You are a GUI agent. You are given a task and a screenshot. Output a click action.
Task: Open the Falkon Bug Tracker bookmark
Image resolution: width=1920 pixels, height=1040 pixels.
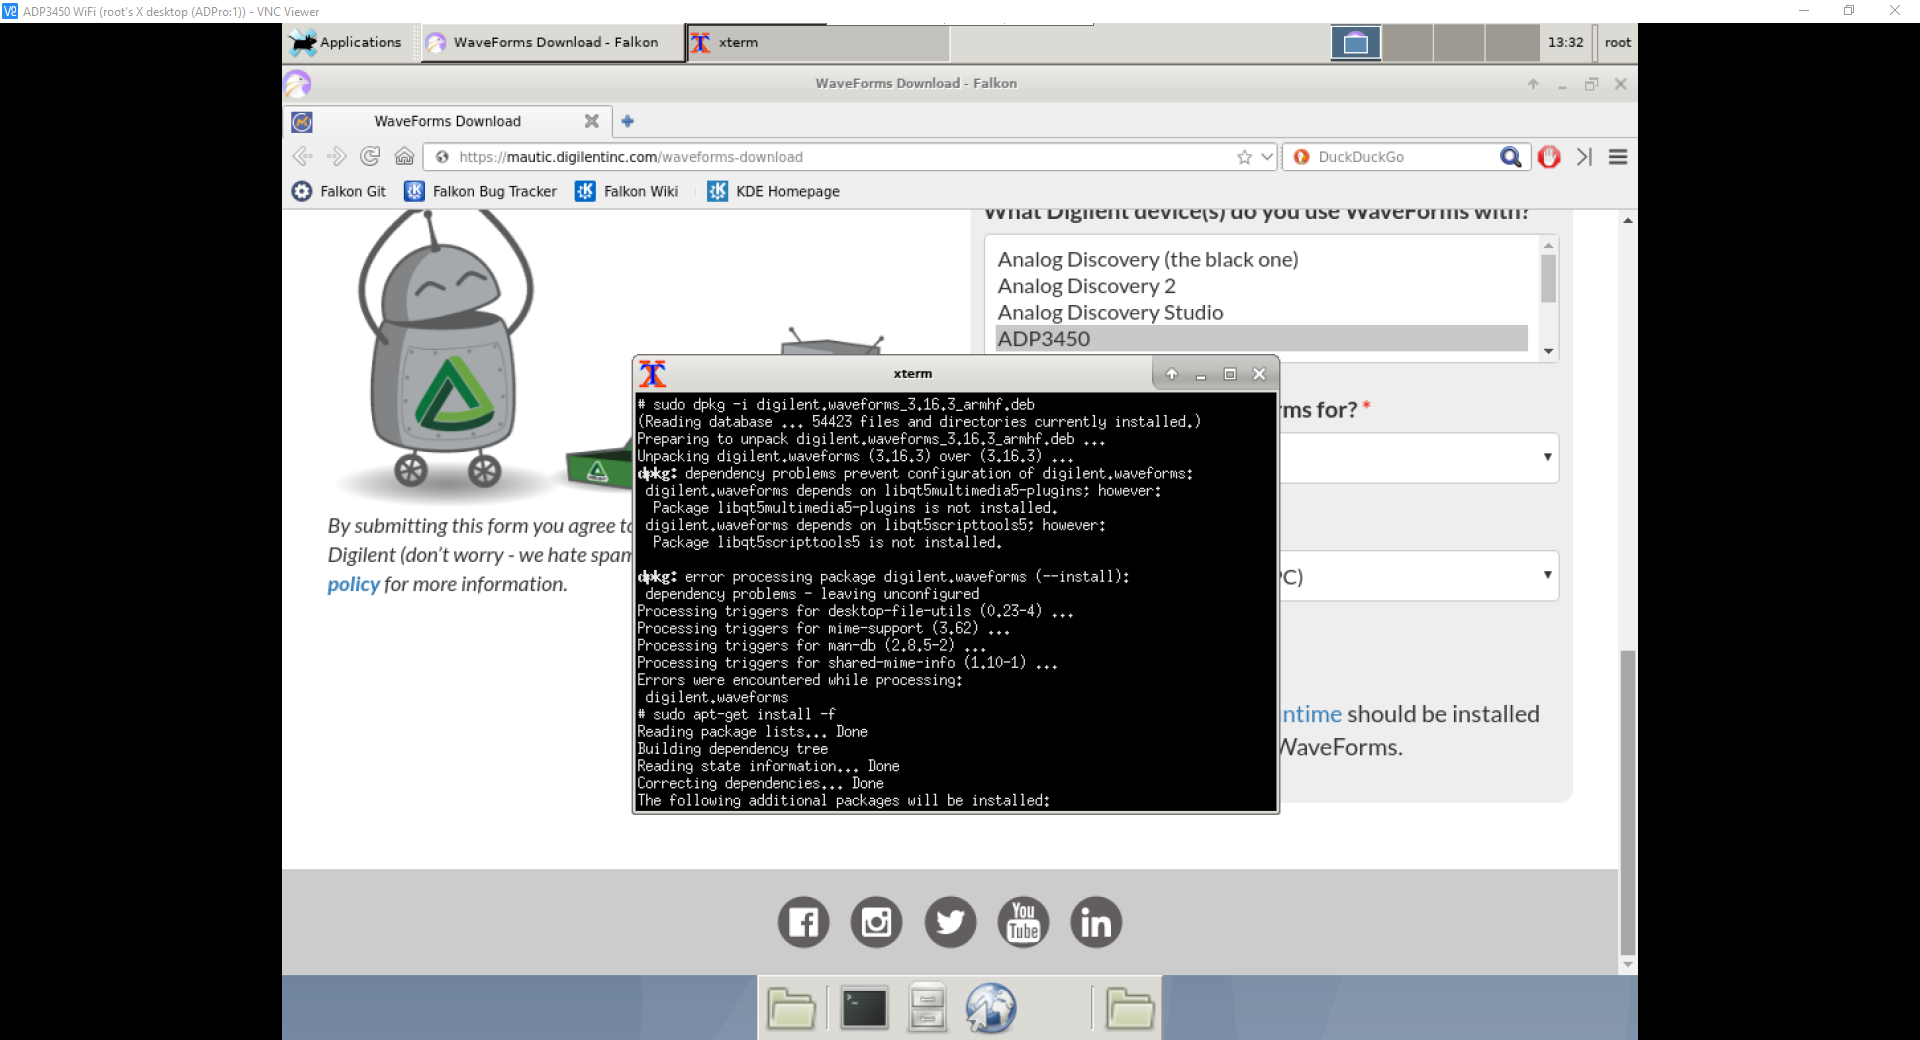pos(480,191)
